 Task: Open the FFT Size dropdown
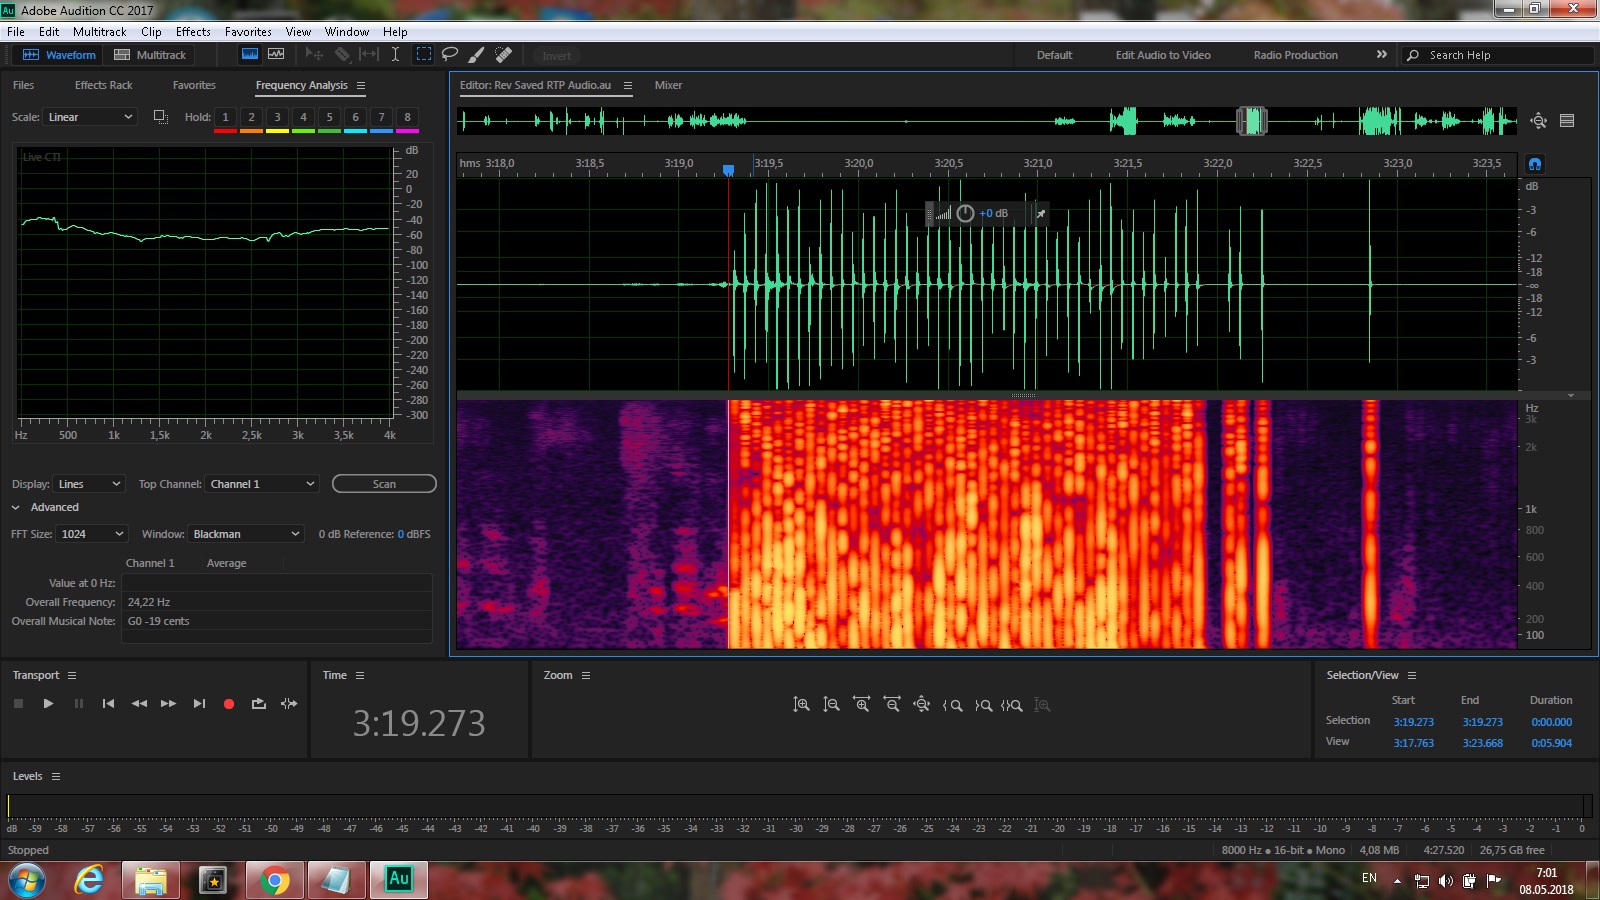click(x=92, y=534)
